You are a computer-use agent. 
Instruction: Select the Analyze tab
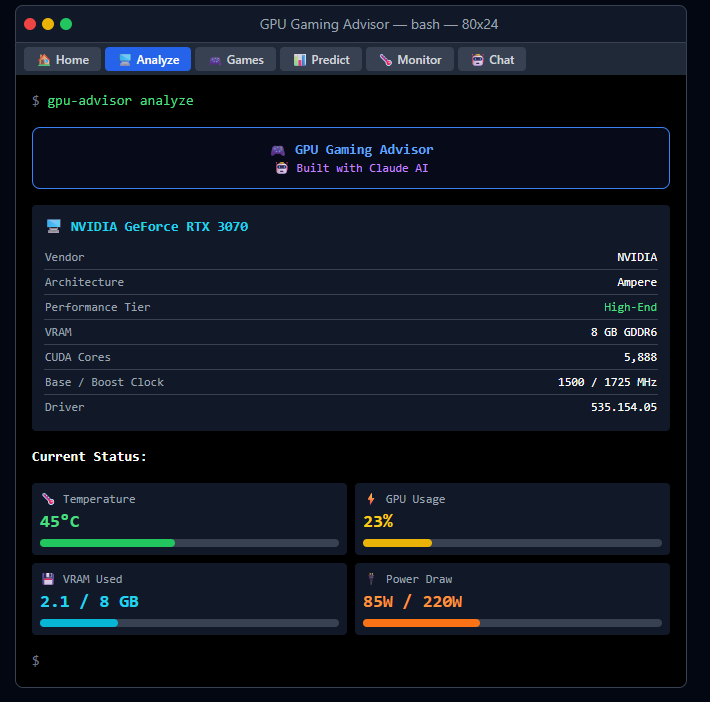coord(148,59)
